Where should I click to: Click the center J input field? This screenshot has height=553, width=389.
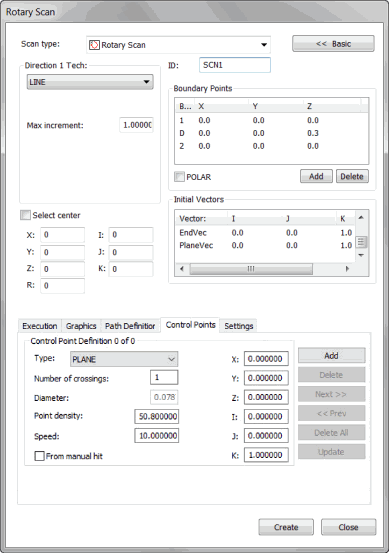point(131,252)
